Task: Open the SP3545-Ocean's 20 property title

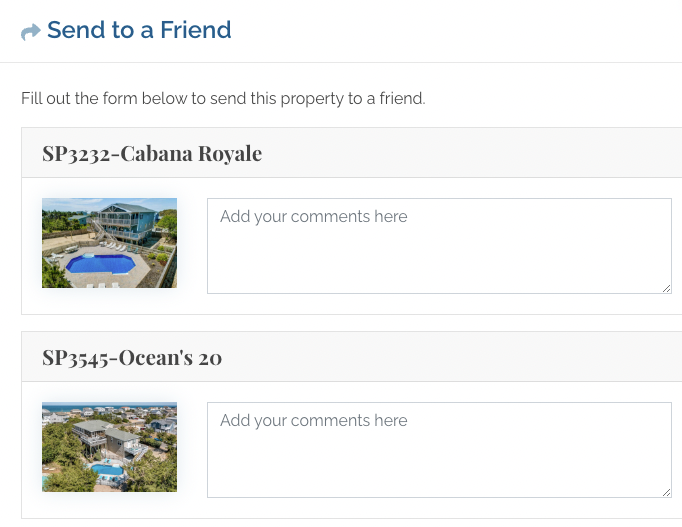Action: pyautogui.click(x=132, y=357)
